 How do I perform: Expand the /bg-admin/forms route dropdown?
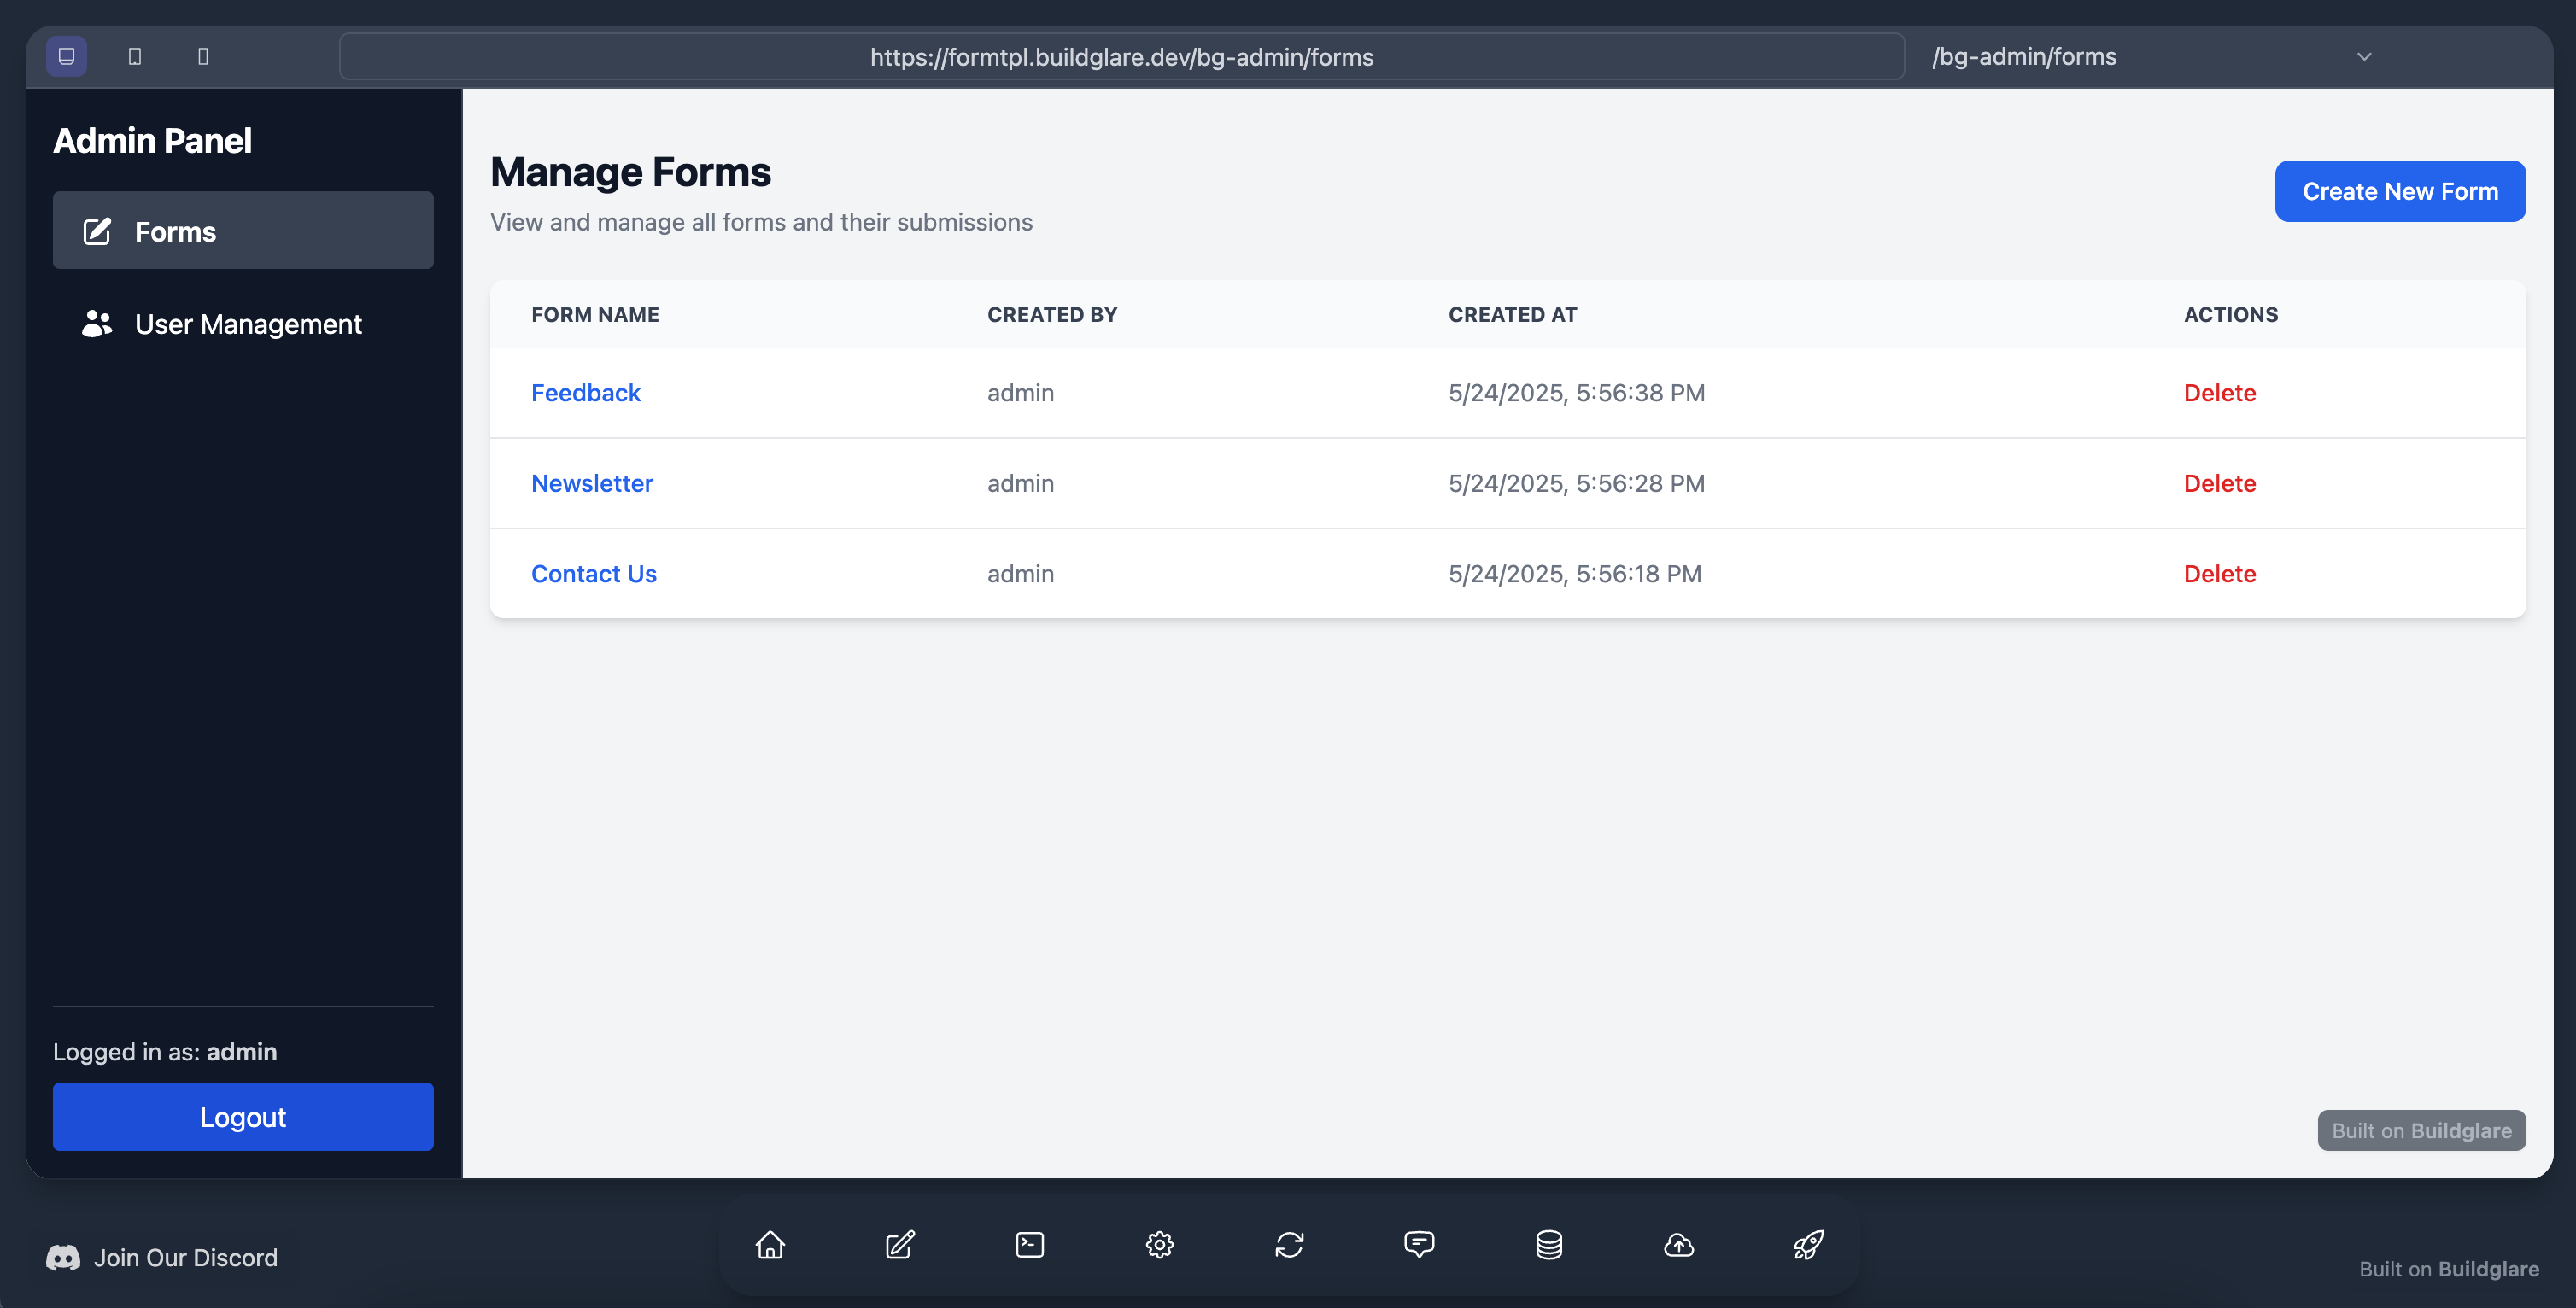2364,57
